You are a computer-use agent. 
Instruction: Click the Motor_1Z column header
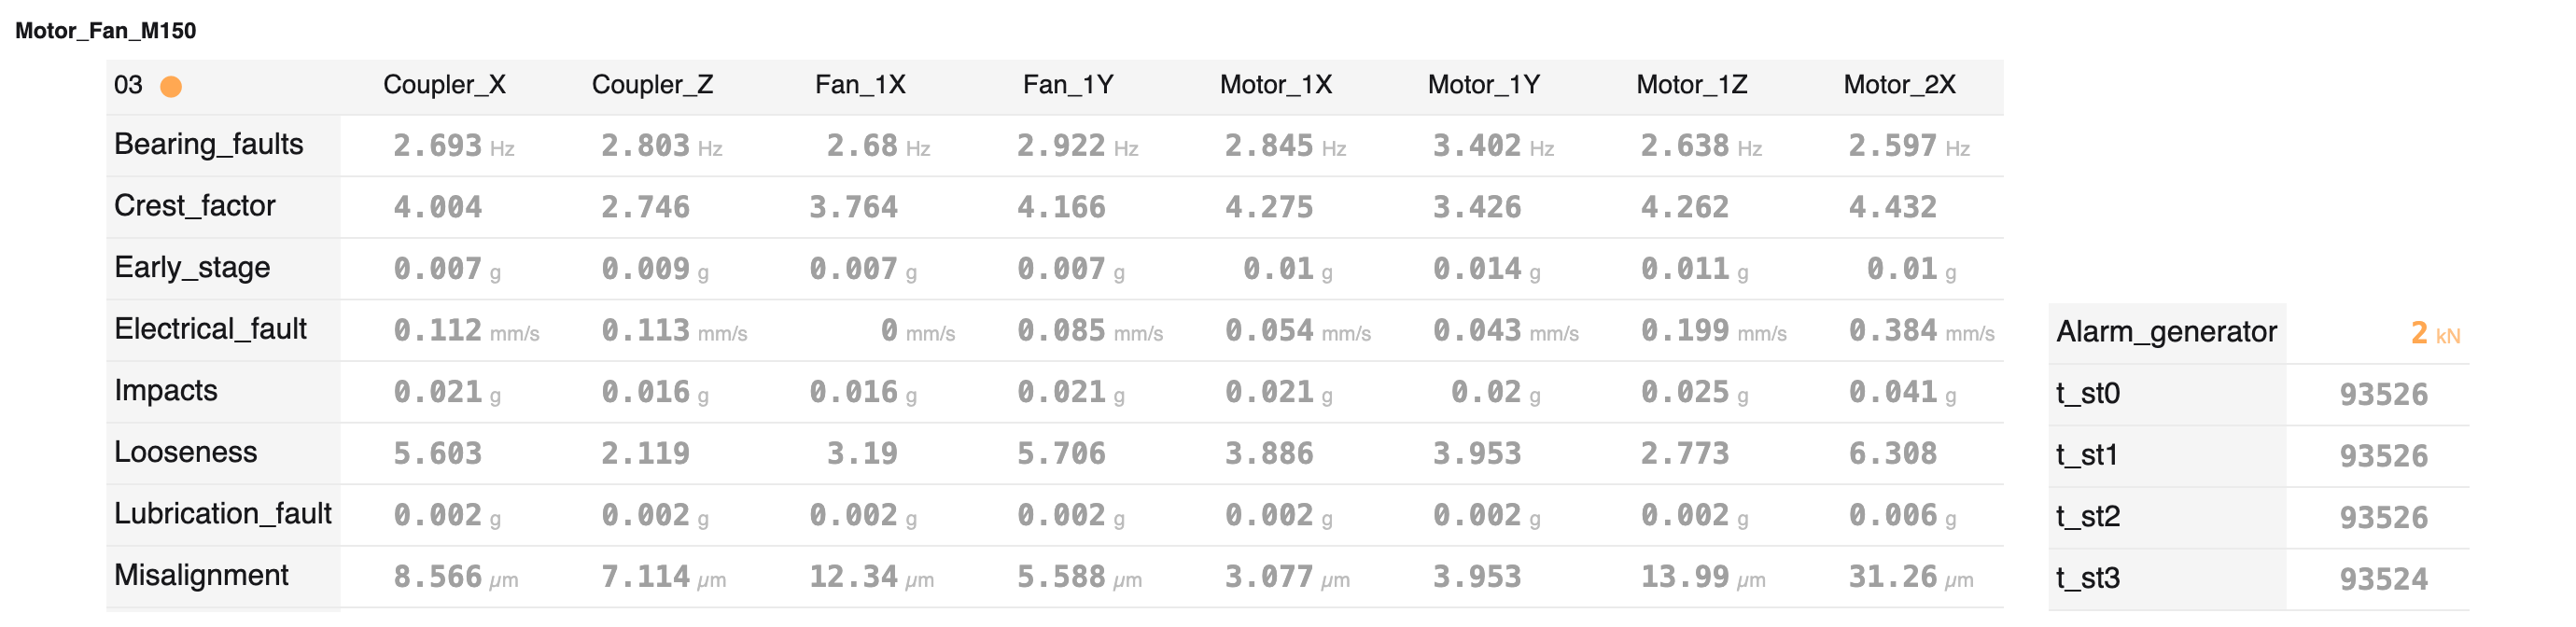tap(1691, 85)
